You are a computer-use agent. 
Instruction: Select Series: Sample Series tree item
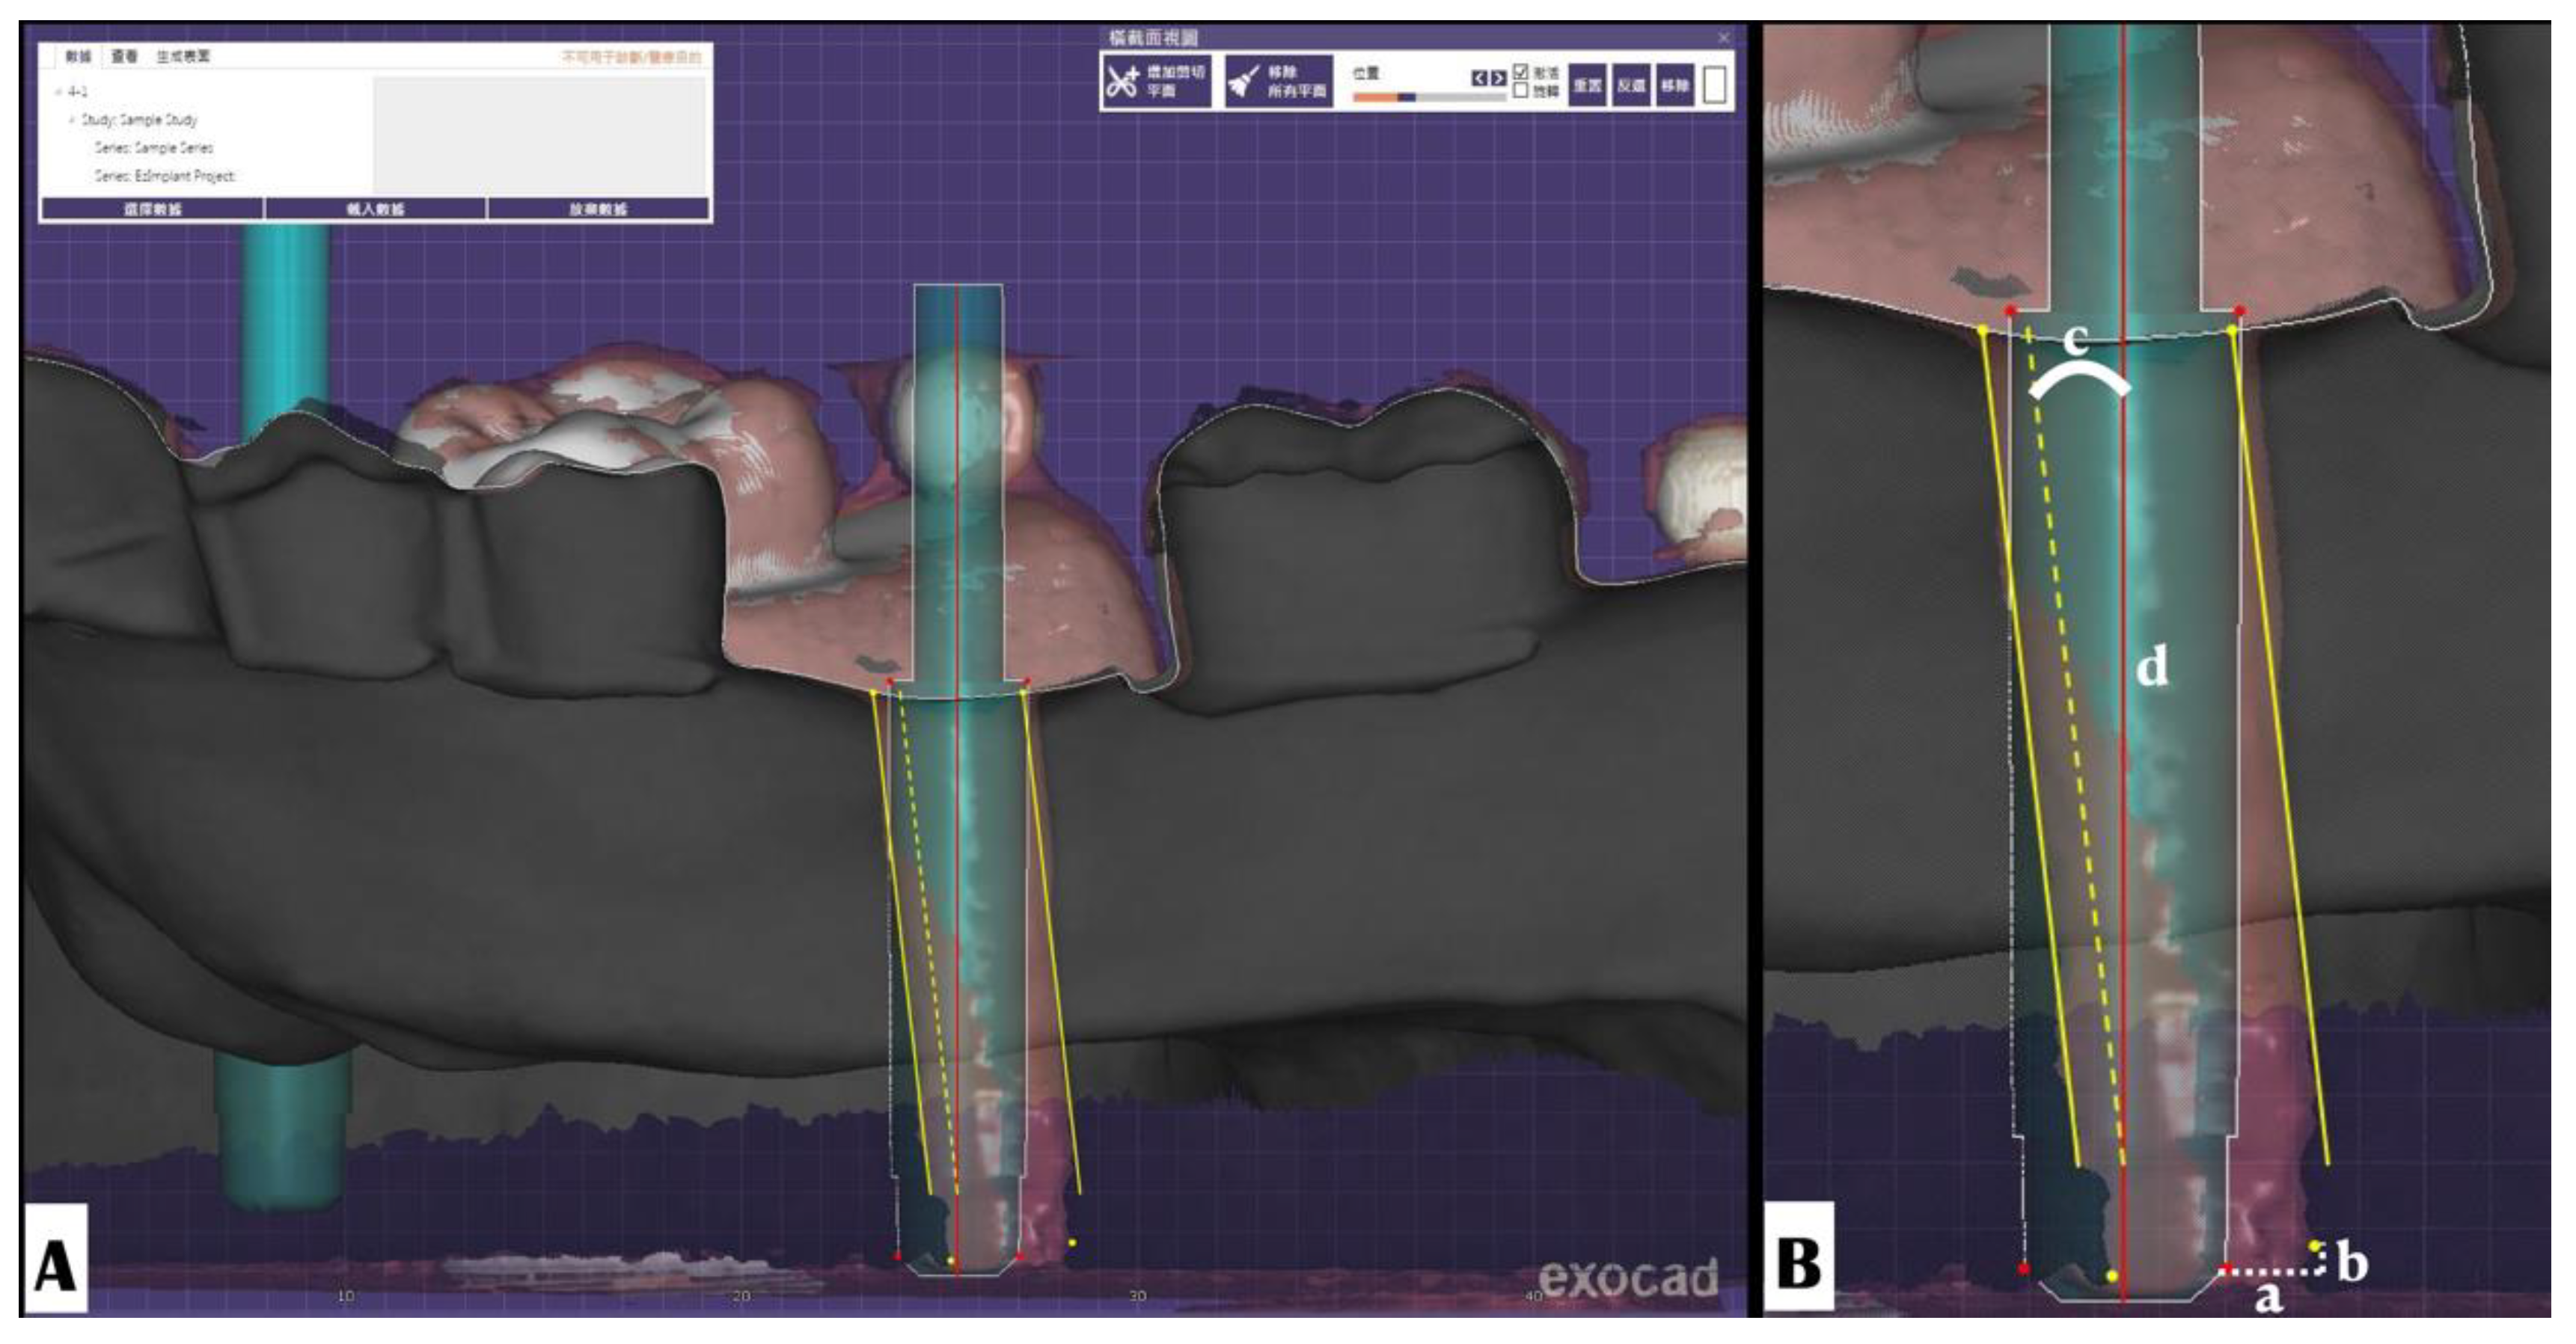153,148
